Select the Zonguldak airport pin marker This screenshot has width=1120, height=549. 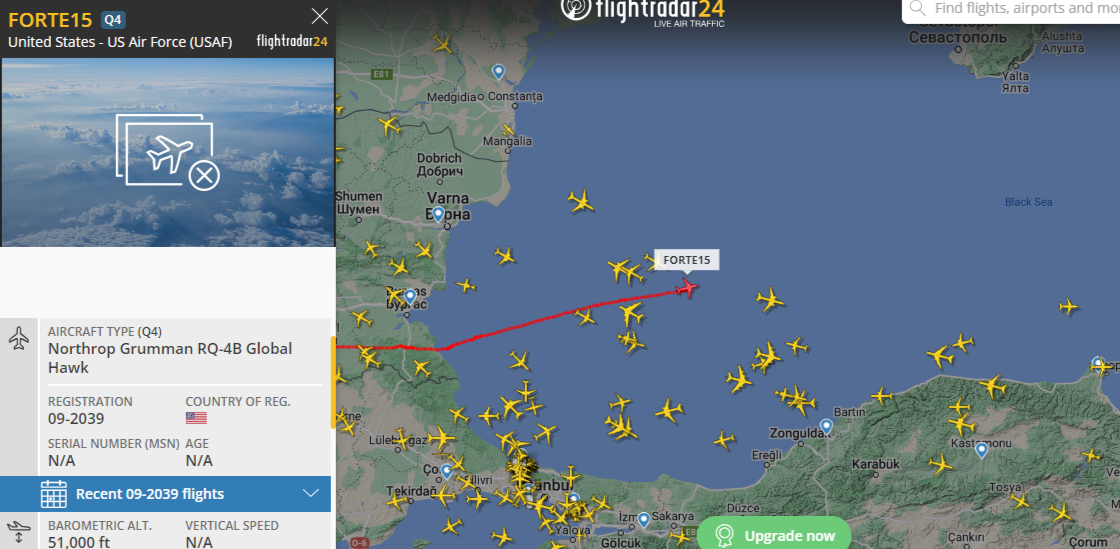tap(826, 427)
